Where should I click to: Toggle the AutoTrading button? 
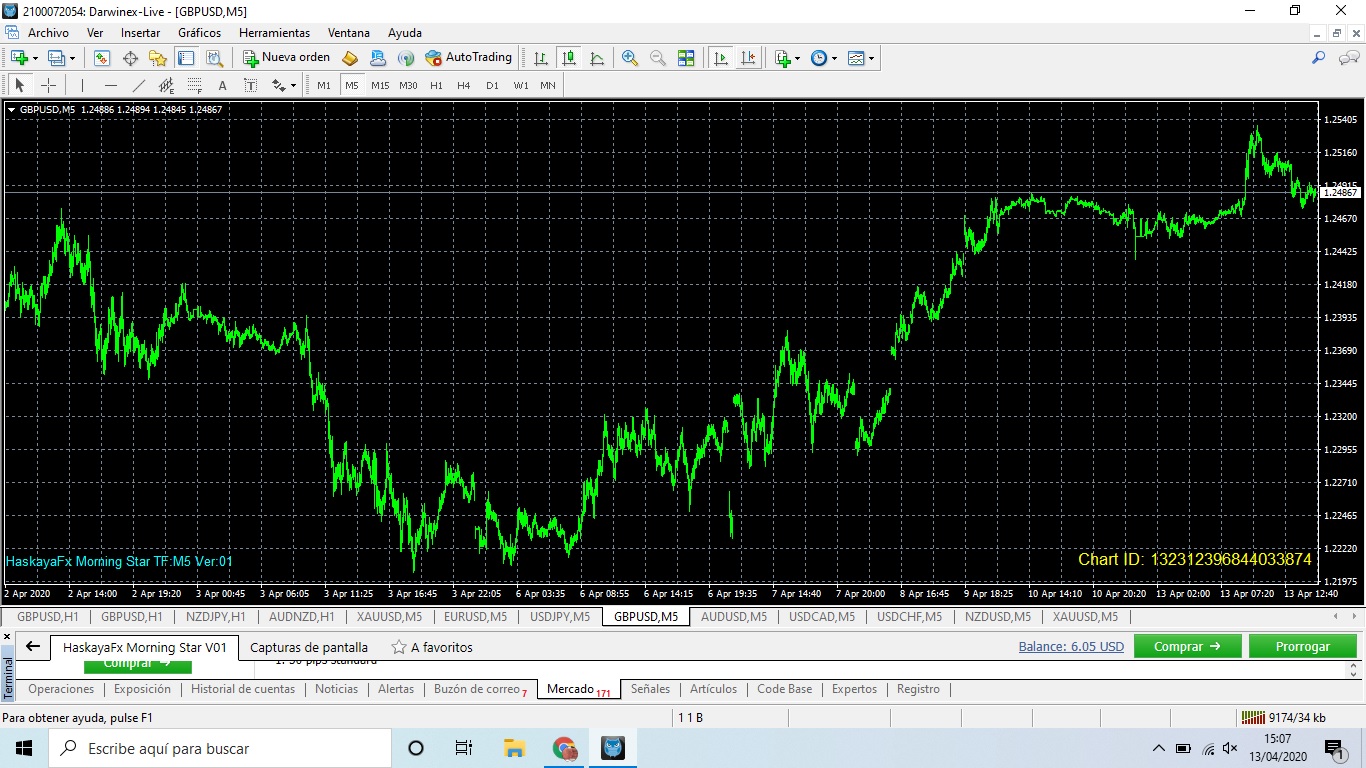tap(468, 58)
